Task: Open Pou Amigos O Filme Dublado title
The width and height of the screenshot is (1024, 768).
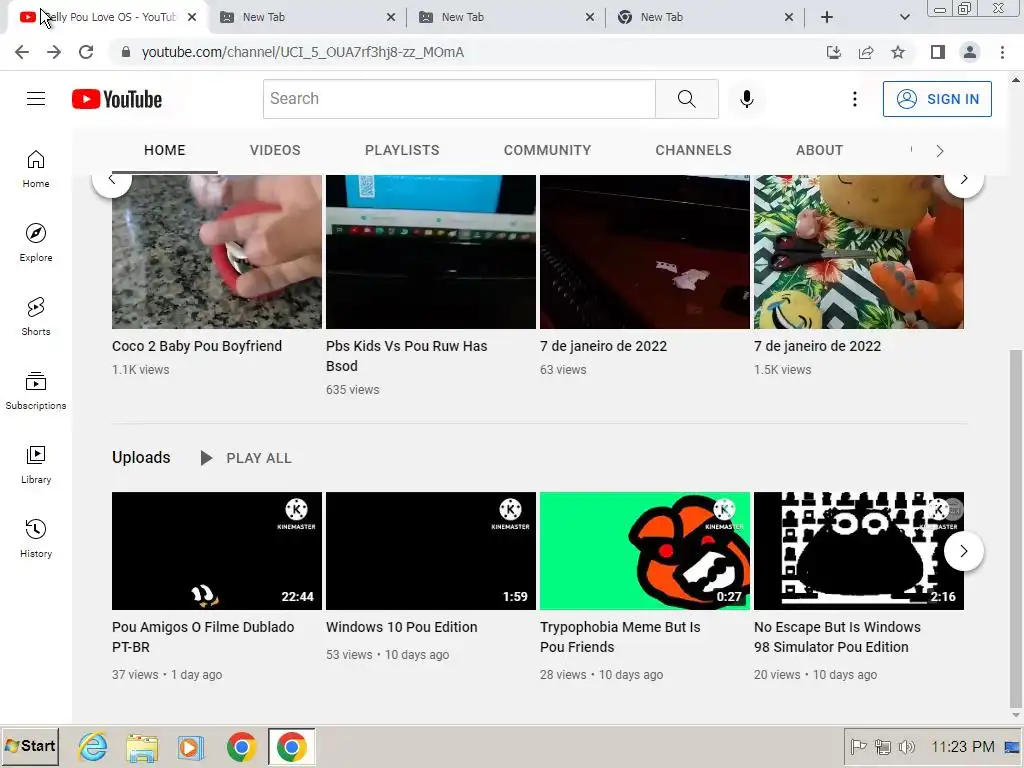Action: (203, 637)
